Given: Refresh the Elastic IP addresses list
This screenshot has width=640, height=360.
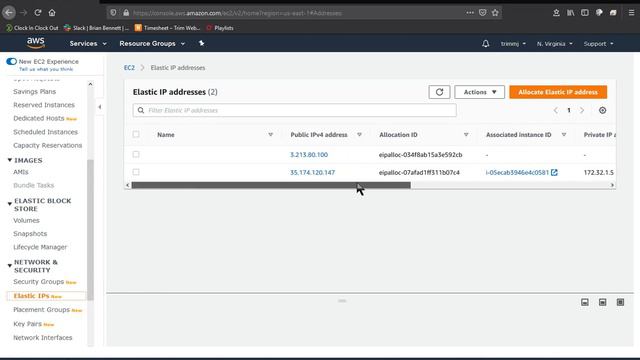Looking at the screenshot, I should coord(439,92).
